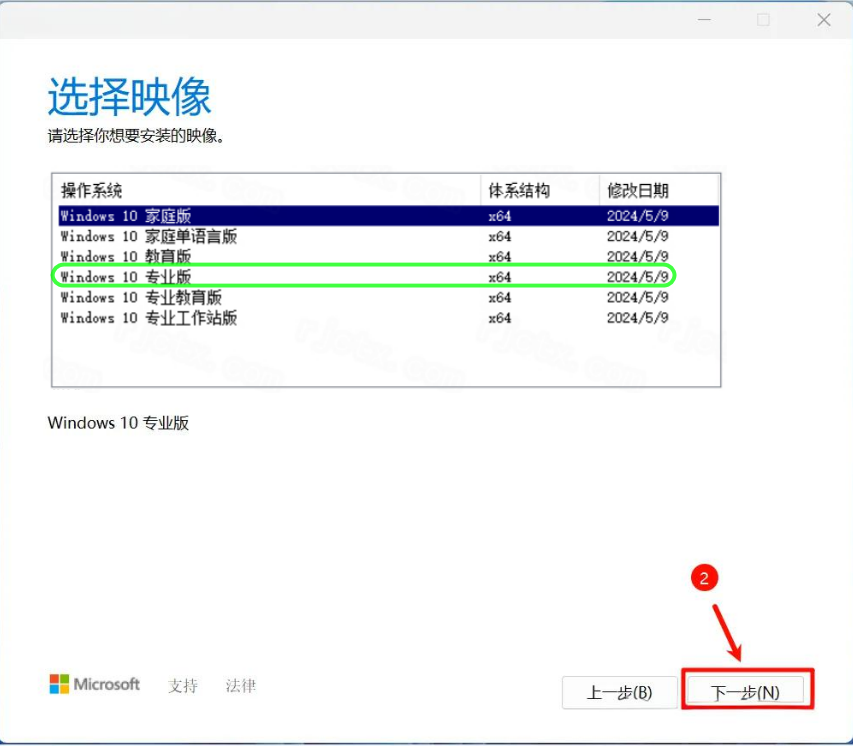The width and height of the screenshot is (853, 746).
Task: Select the Windows 10 家庭版 row
Action: pyautogui.click(x=388, y=216)
